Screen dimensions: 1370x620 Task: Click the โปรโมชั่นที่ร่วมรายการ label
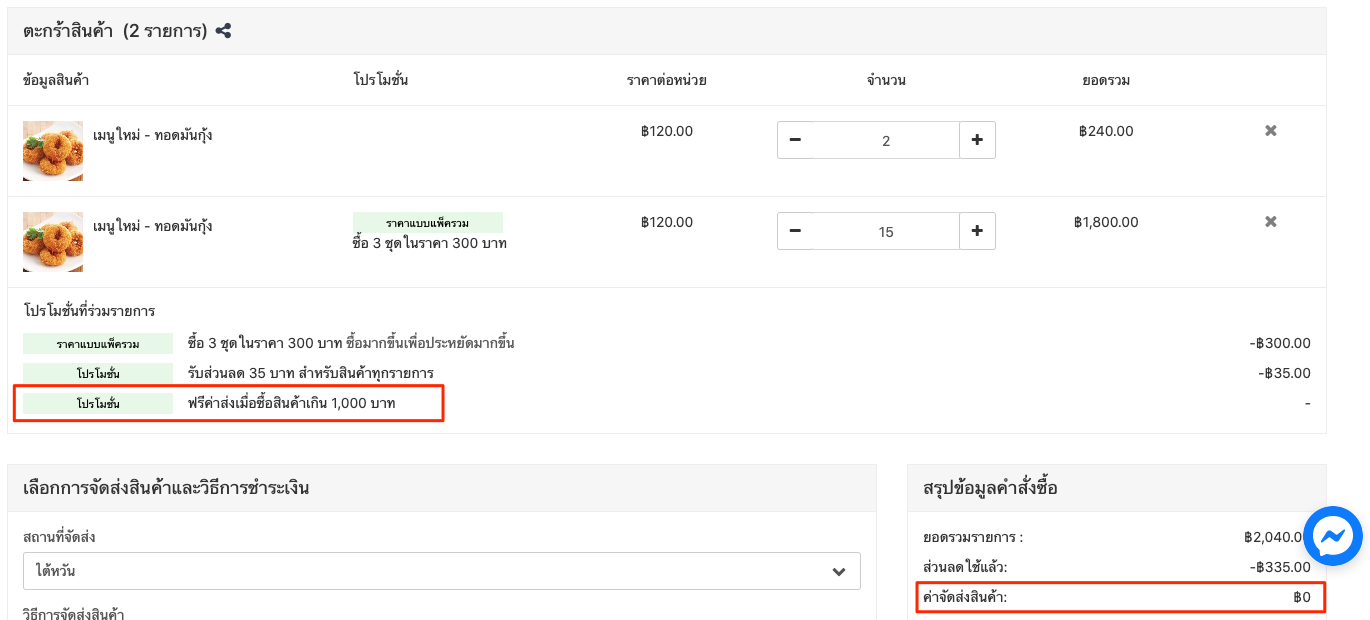coord(89,311)
